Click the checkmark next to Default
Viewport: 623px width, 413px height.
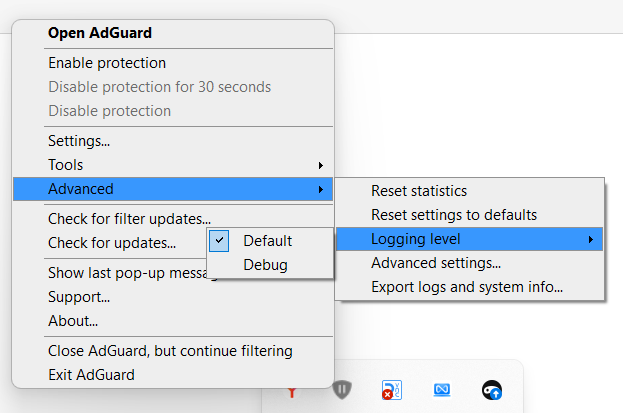[219, 241]
